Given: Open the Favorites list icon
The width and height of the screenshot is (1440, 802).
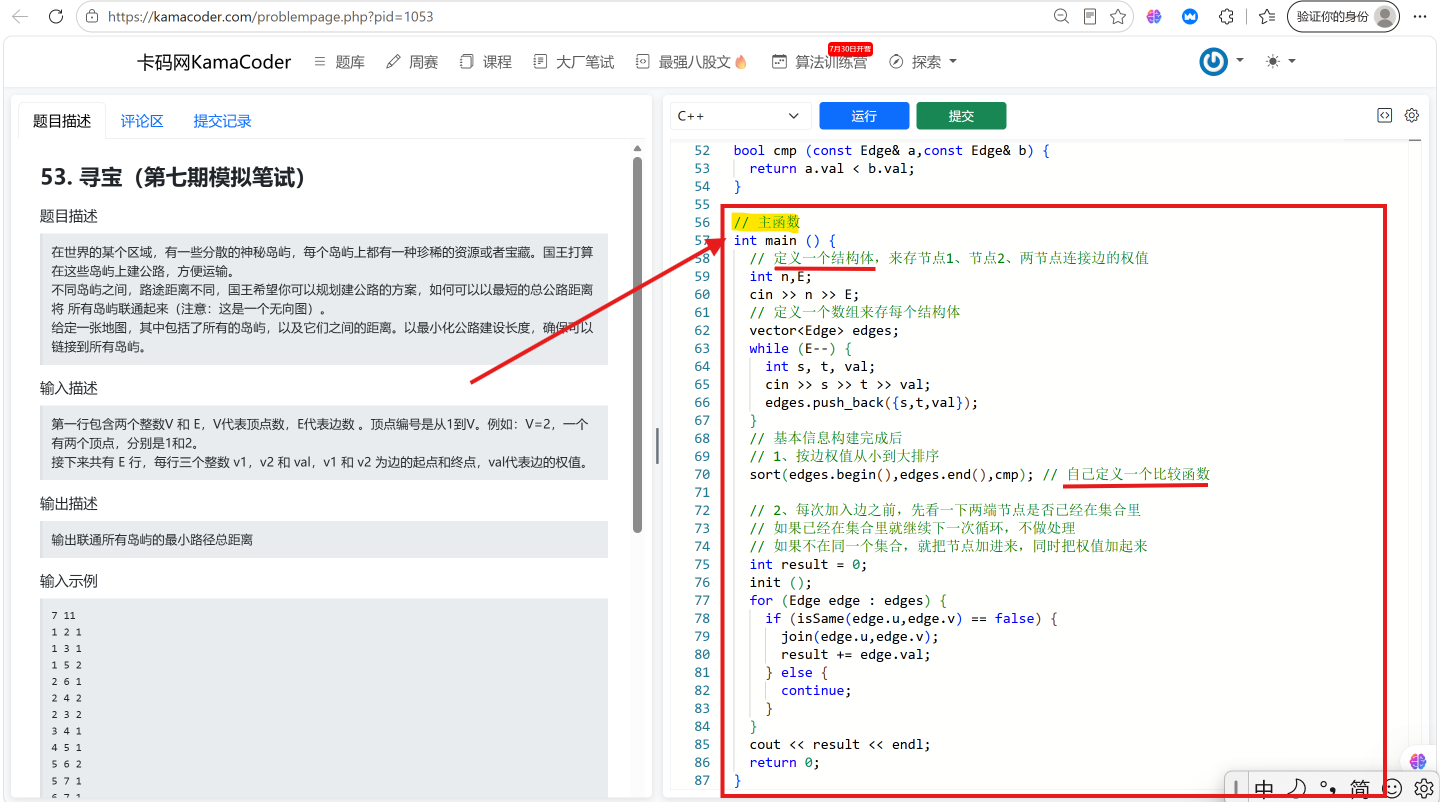Looking at the screenshot, I should tap(1267, 16).
